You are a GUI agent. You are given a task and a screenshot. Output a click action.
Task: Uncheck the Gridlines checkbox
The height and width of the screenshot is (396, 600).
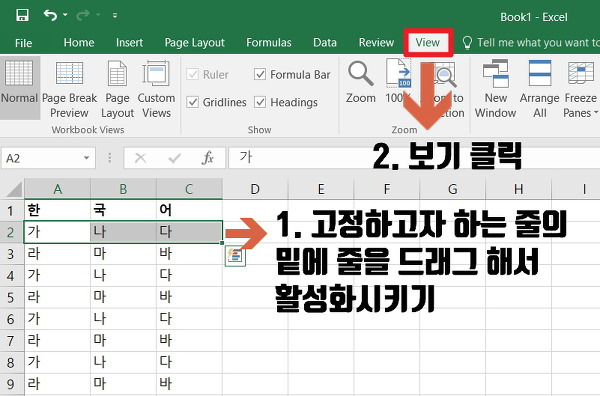coord(192,102)
